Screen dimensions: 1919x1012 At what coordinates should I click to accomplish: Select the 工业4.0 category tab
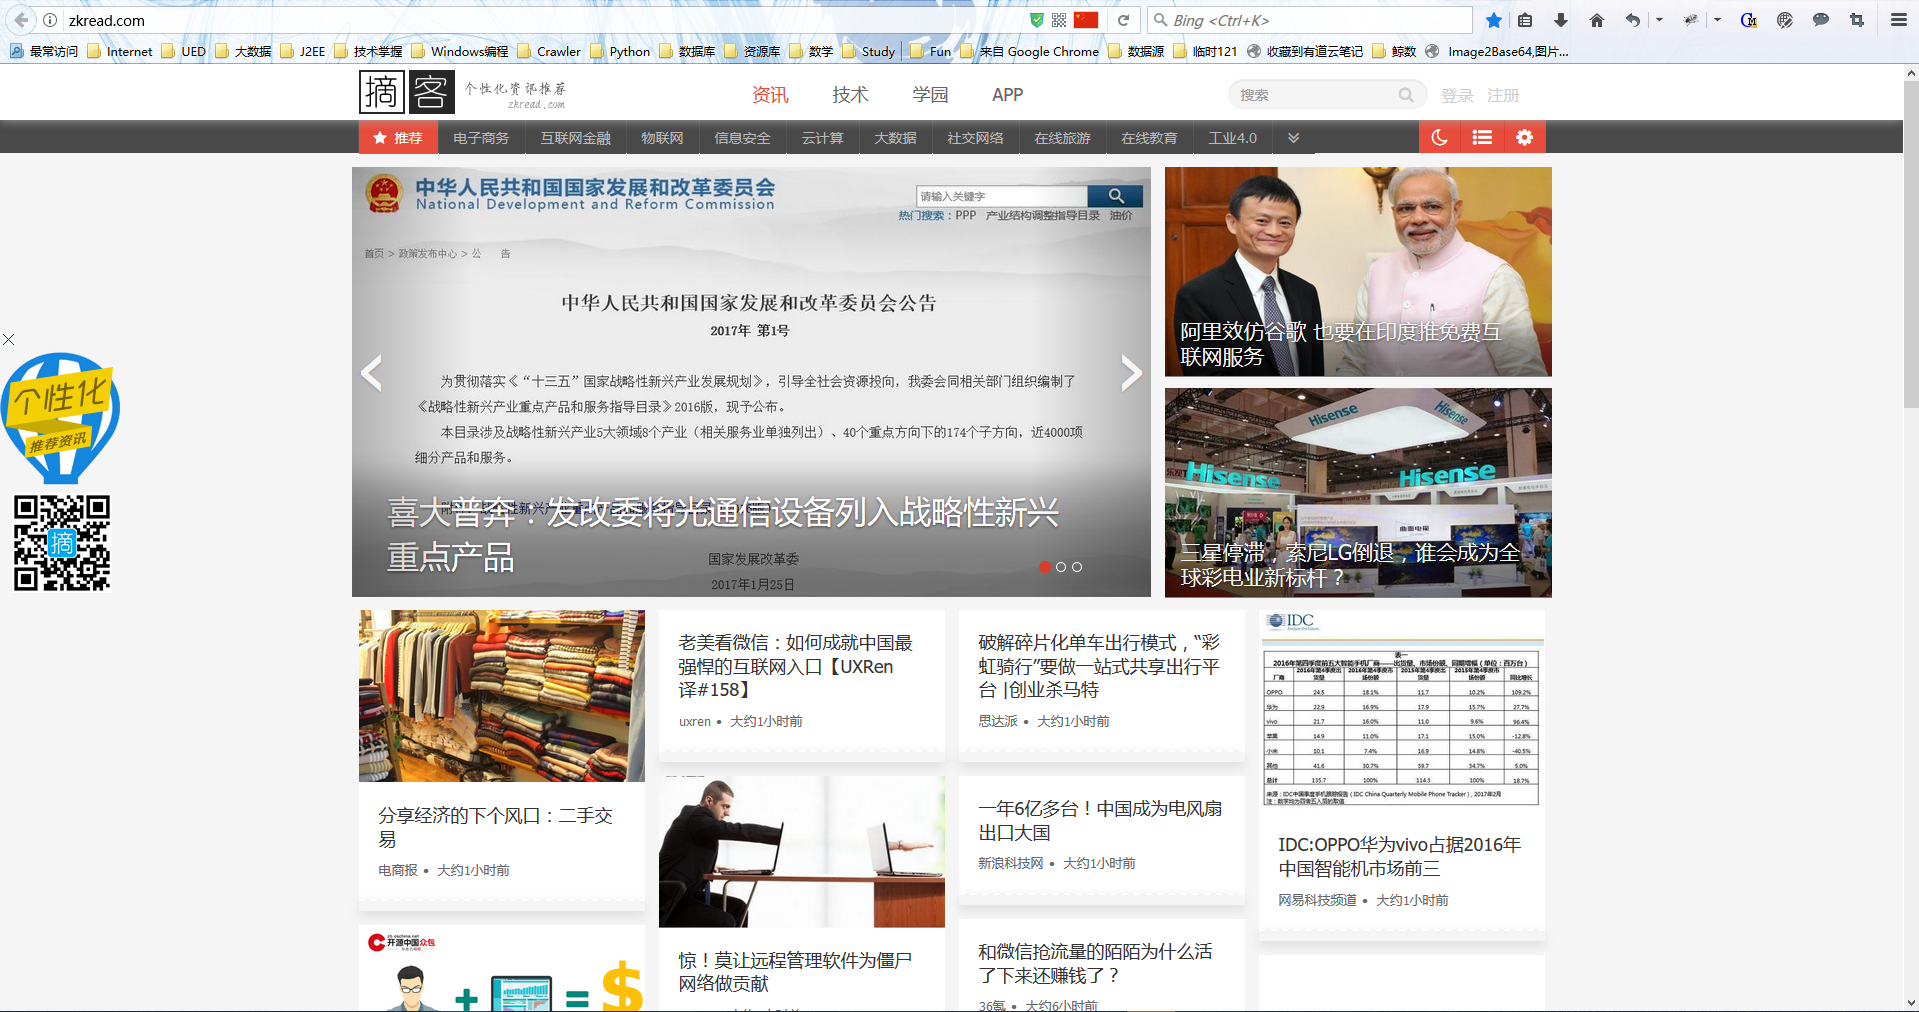pyautogui.click(x=1232, y=138)
